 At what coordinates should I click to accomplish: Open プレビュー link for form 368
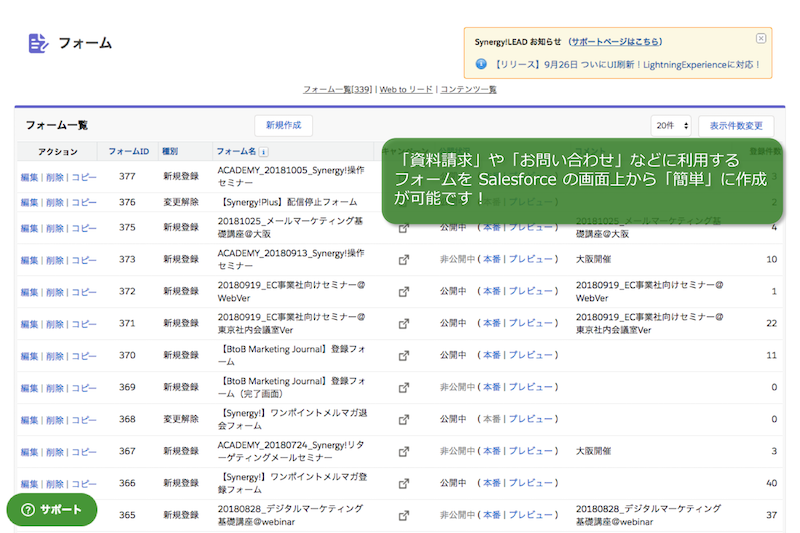(531, 419)
